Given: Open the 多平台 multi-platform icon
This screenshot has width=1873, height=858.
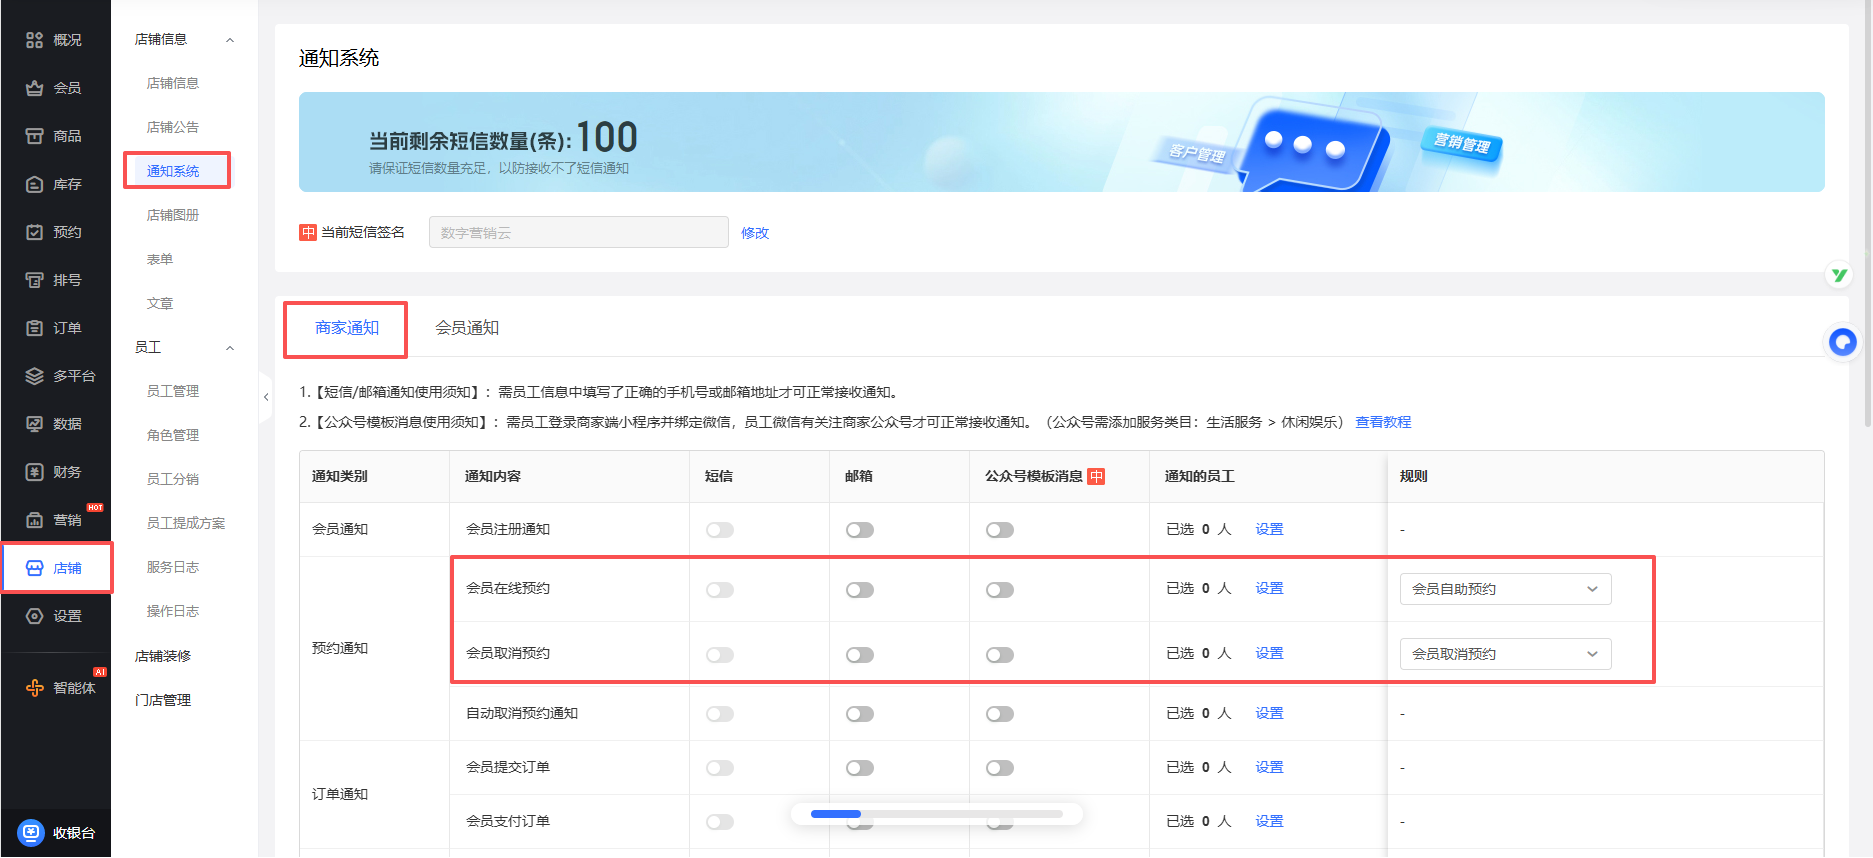Looking at the screenshot, I should (x=34, y=376).
